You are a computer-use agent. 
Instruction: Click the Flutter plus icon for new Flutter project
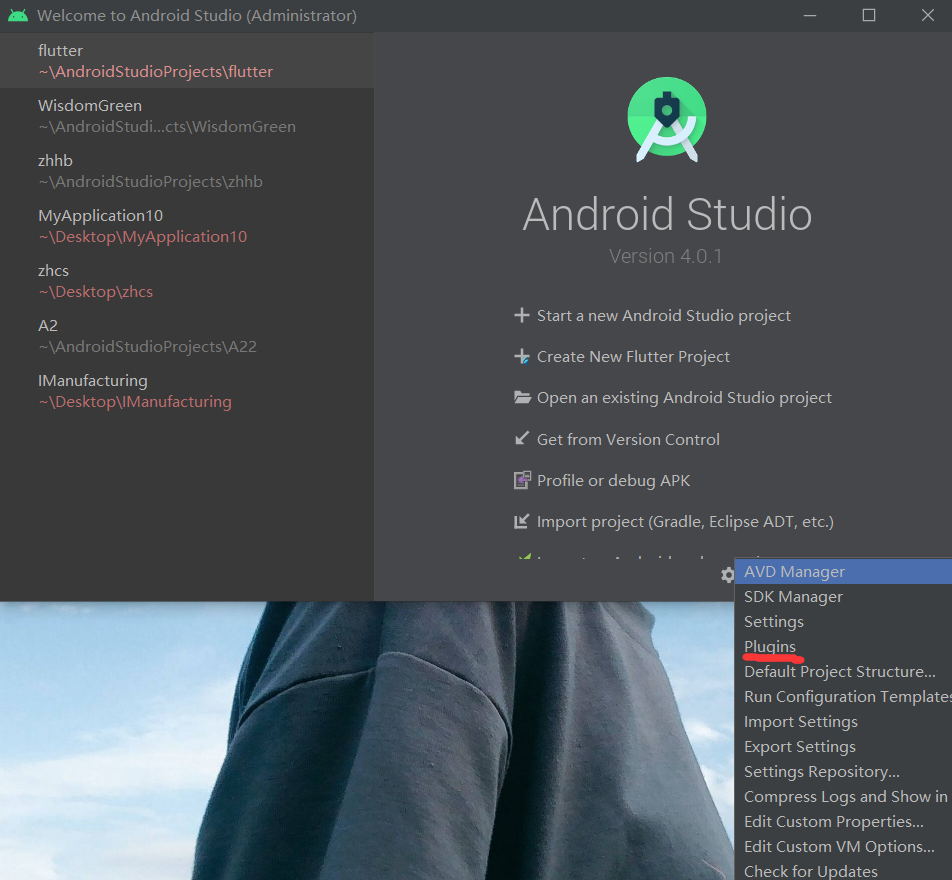click(522, 356)
